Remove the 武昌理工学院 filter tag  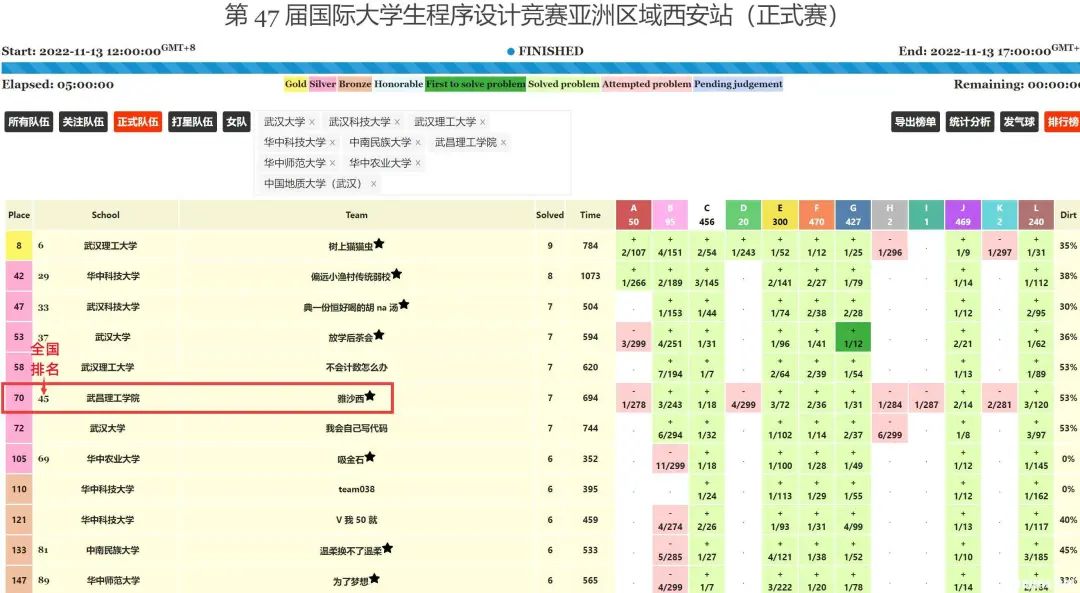click(504, 143)
